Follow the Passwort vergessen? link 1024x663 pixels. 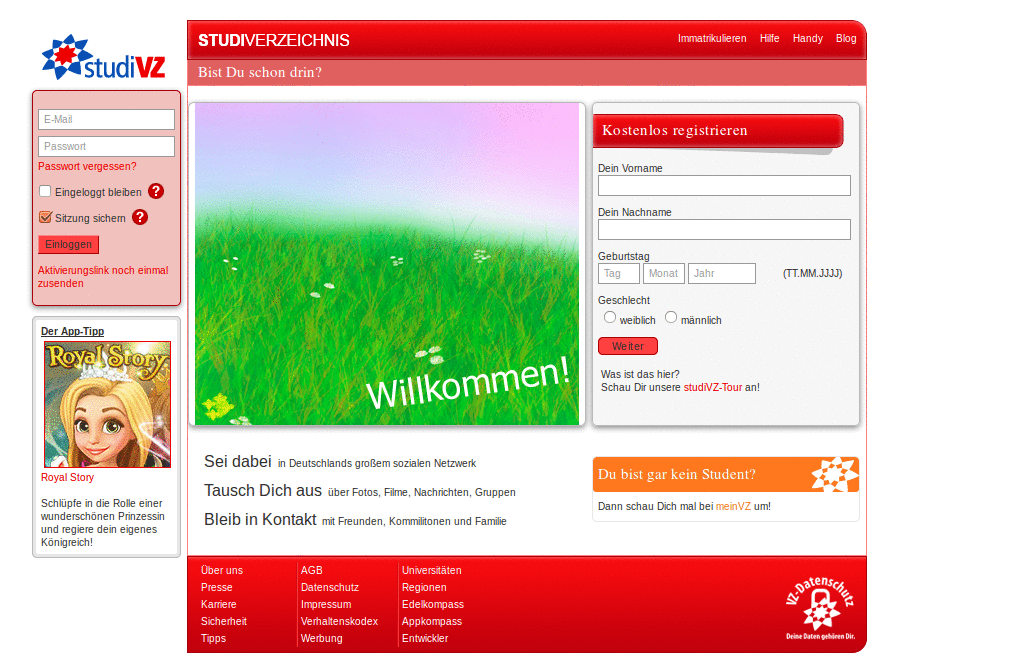pyautogui.click(x=87, y=167)
